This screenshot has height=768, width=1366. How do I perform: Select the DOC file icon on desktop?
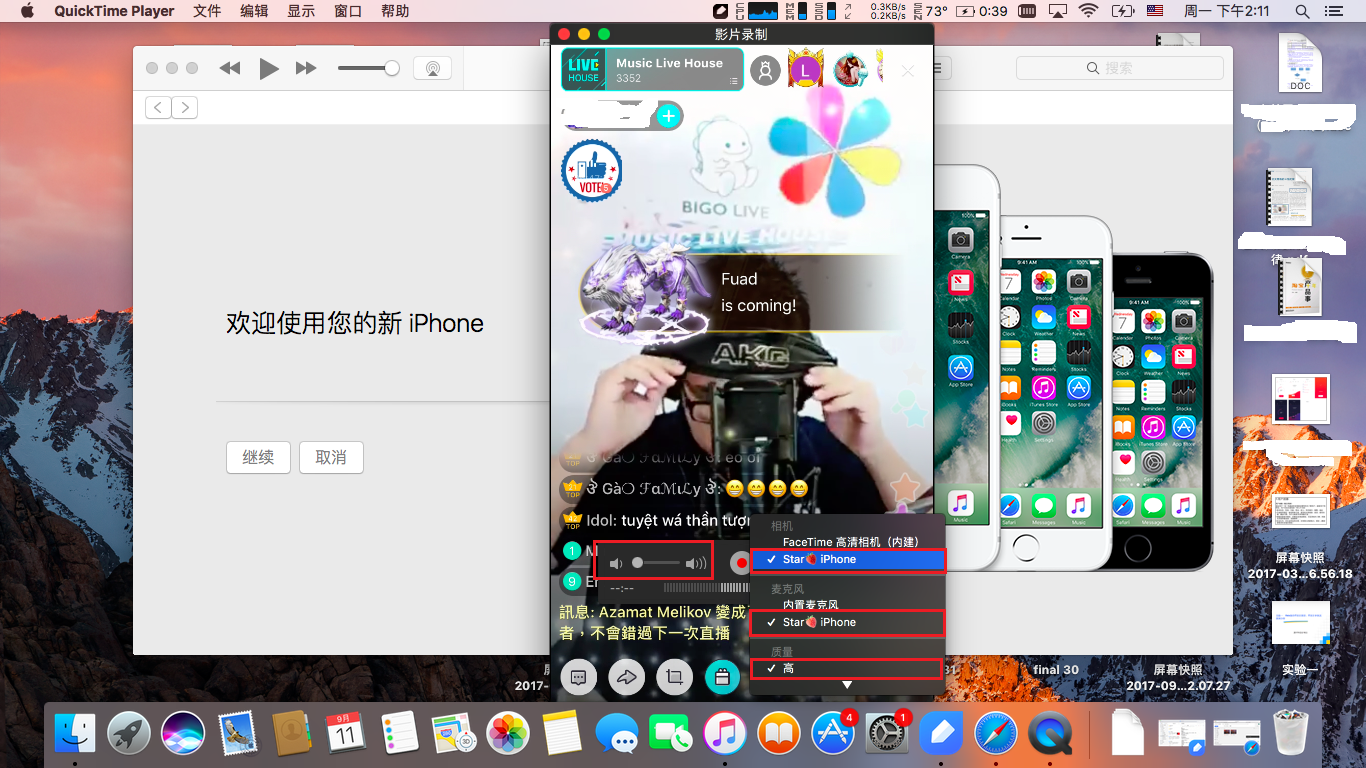pos(1300,62)
